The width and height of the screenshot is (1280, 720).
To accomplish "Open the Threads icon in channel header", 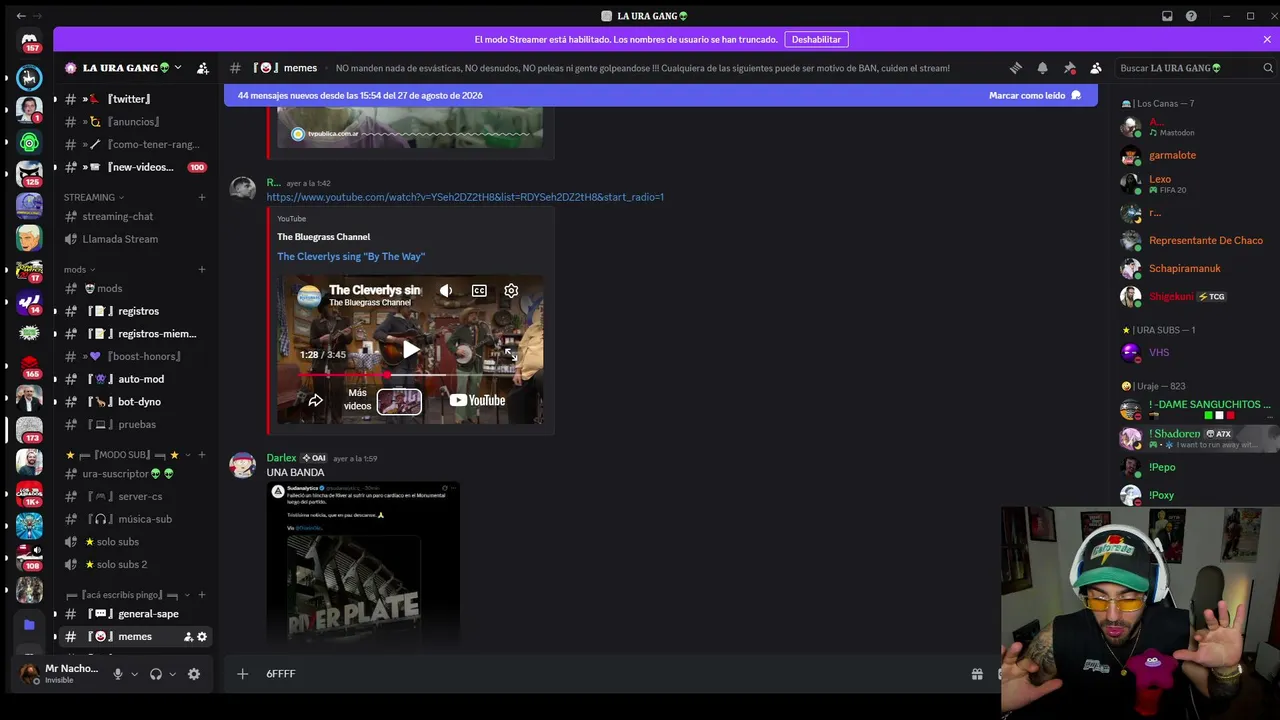I will (1016, 68).
